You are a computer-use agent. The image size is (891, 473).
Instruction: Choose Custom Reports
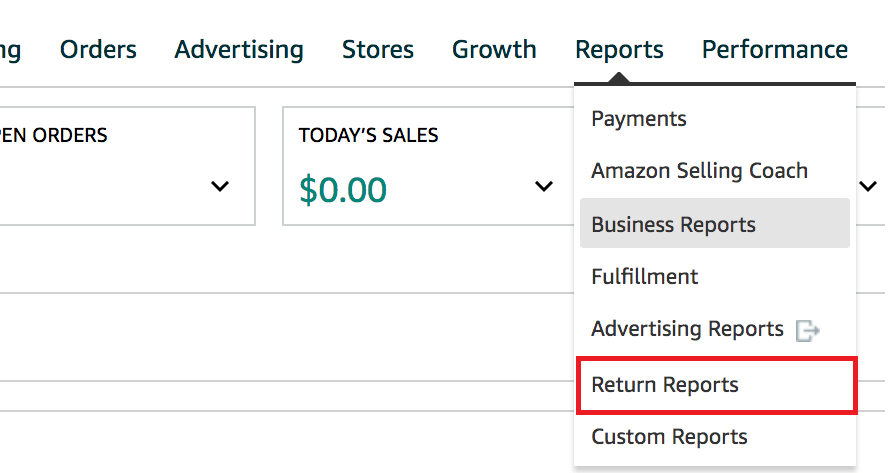(669, 437)
